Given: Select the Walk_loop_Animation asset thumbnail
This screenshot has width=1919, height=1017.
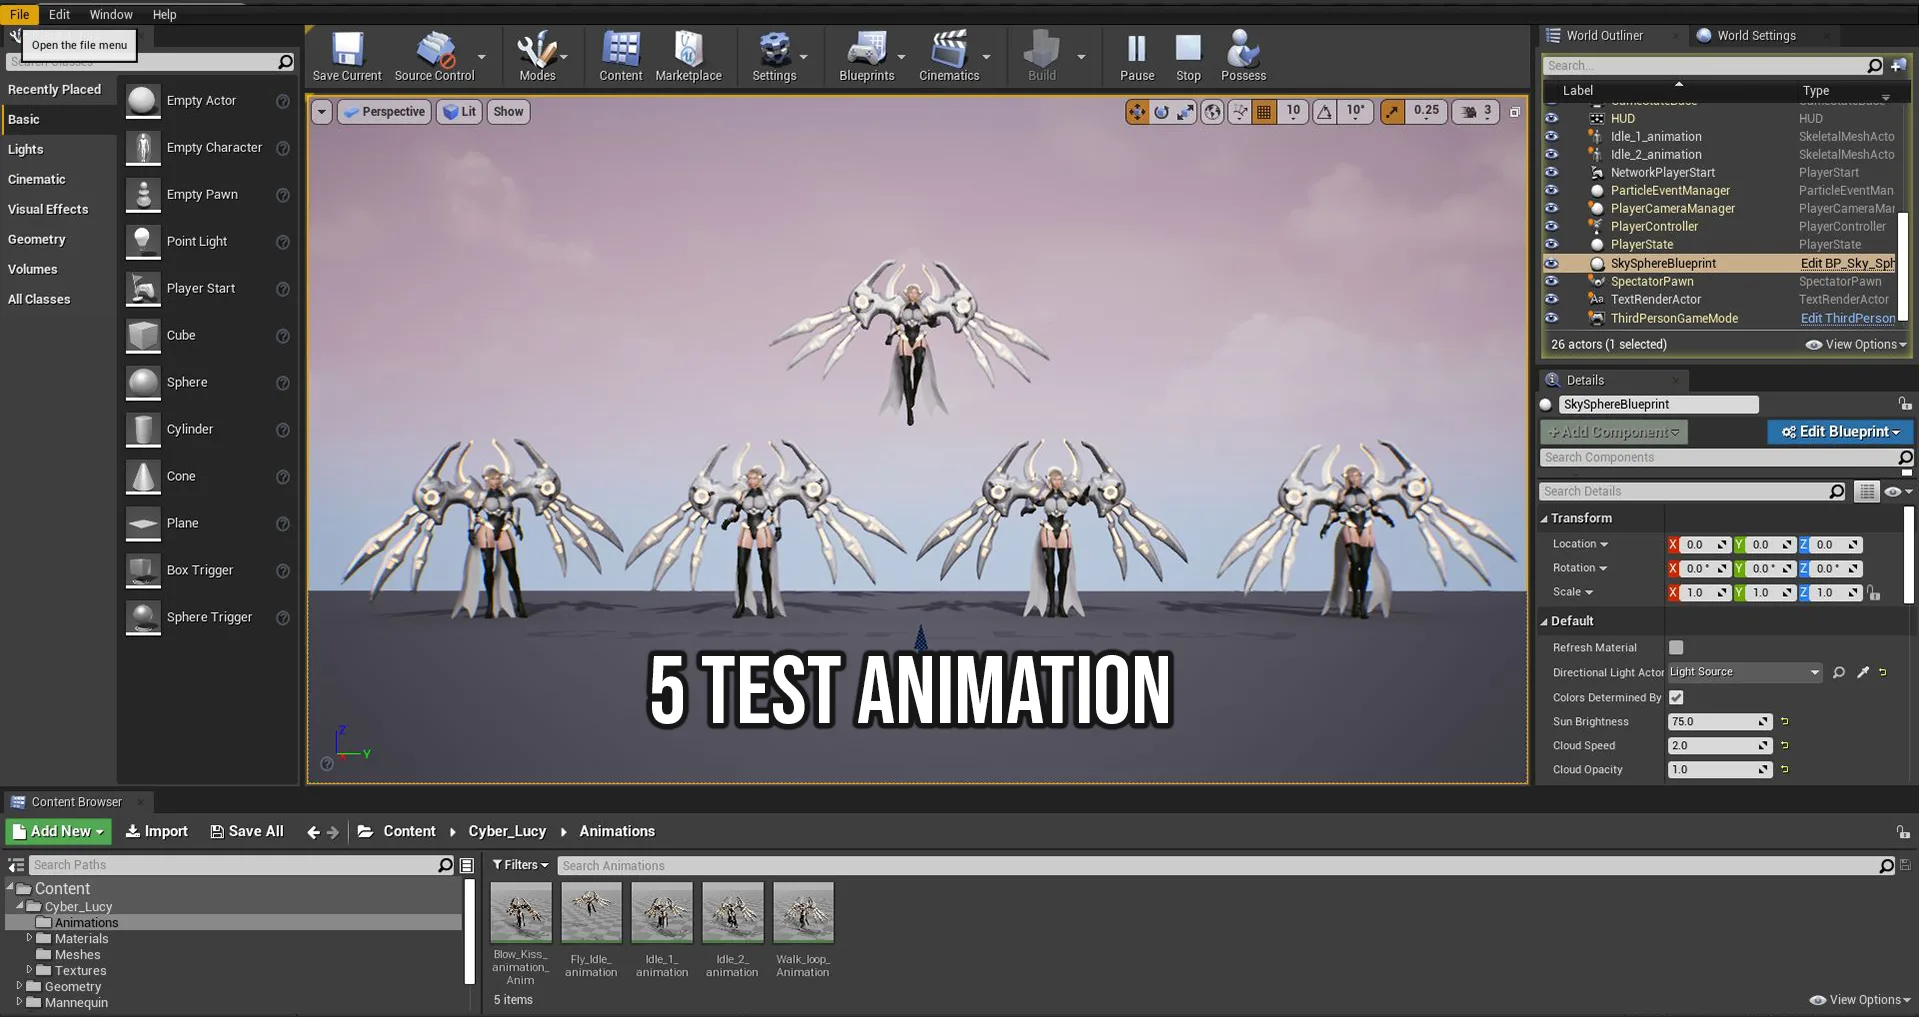Looking at the screenshot, I should (x=803, y=912).
